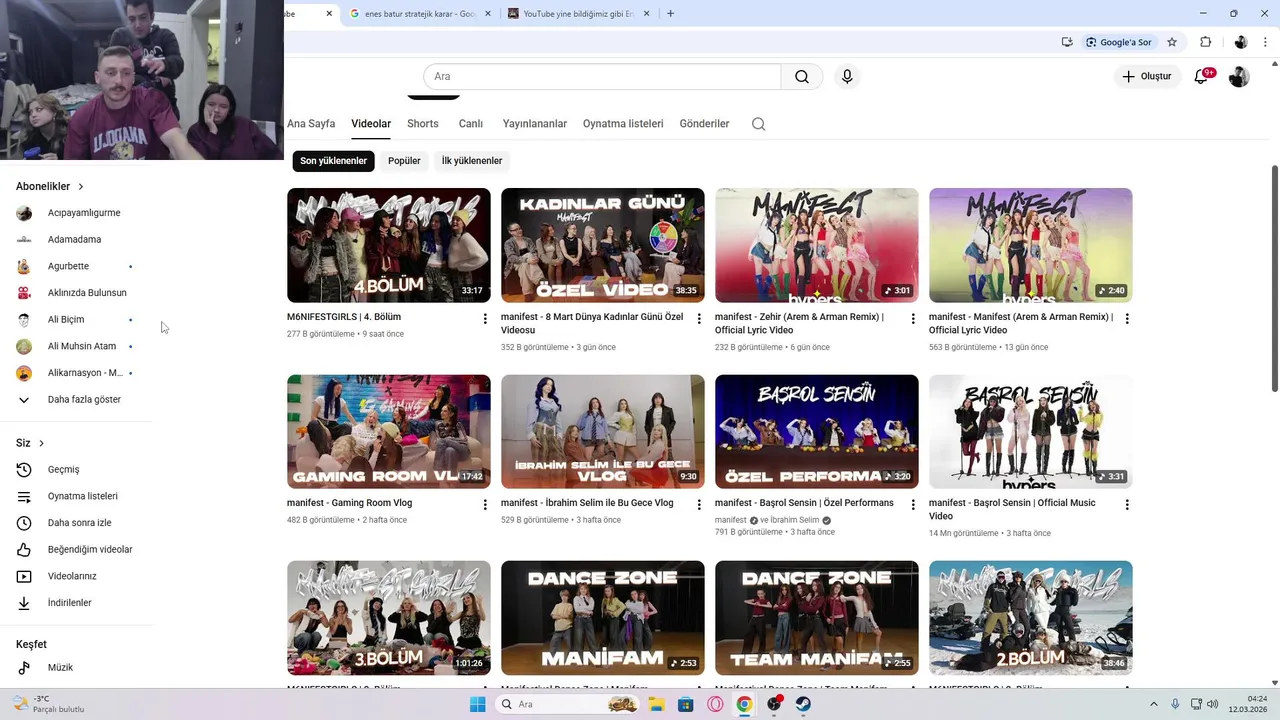This screenshot has width=1280, height=720.
Task: Switch to the Yayınlananlar channel tab
Action: coord(535,124)
